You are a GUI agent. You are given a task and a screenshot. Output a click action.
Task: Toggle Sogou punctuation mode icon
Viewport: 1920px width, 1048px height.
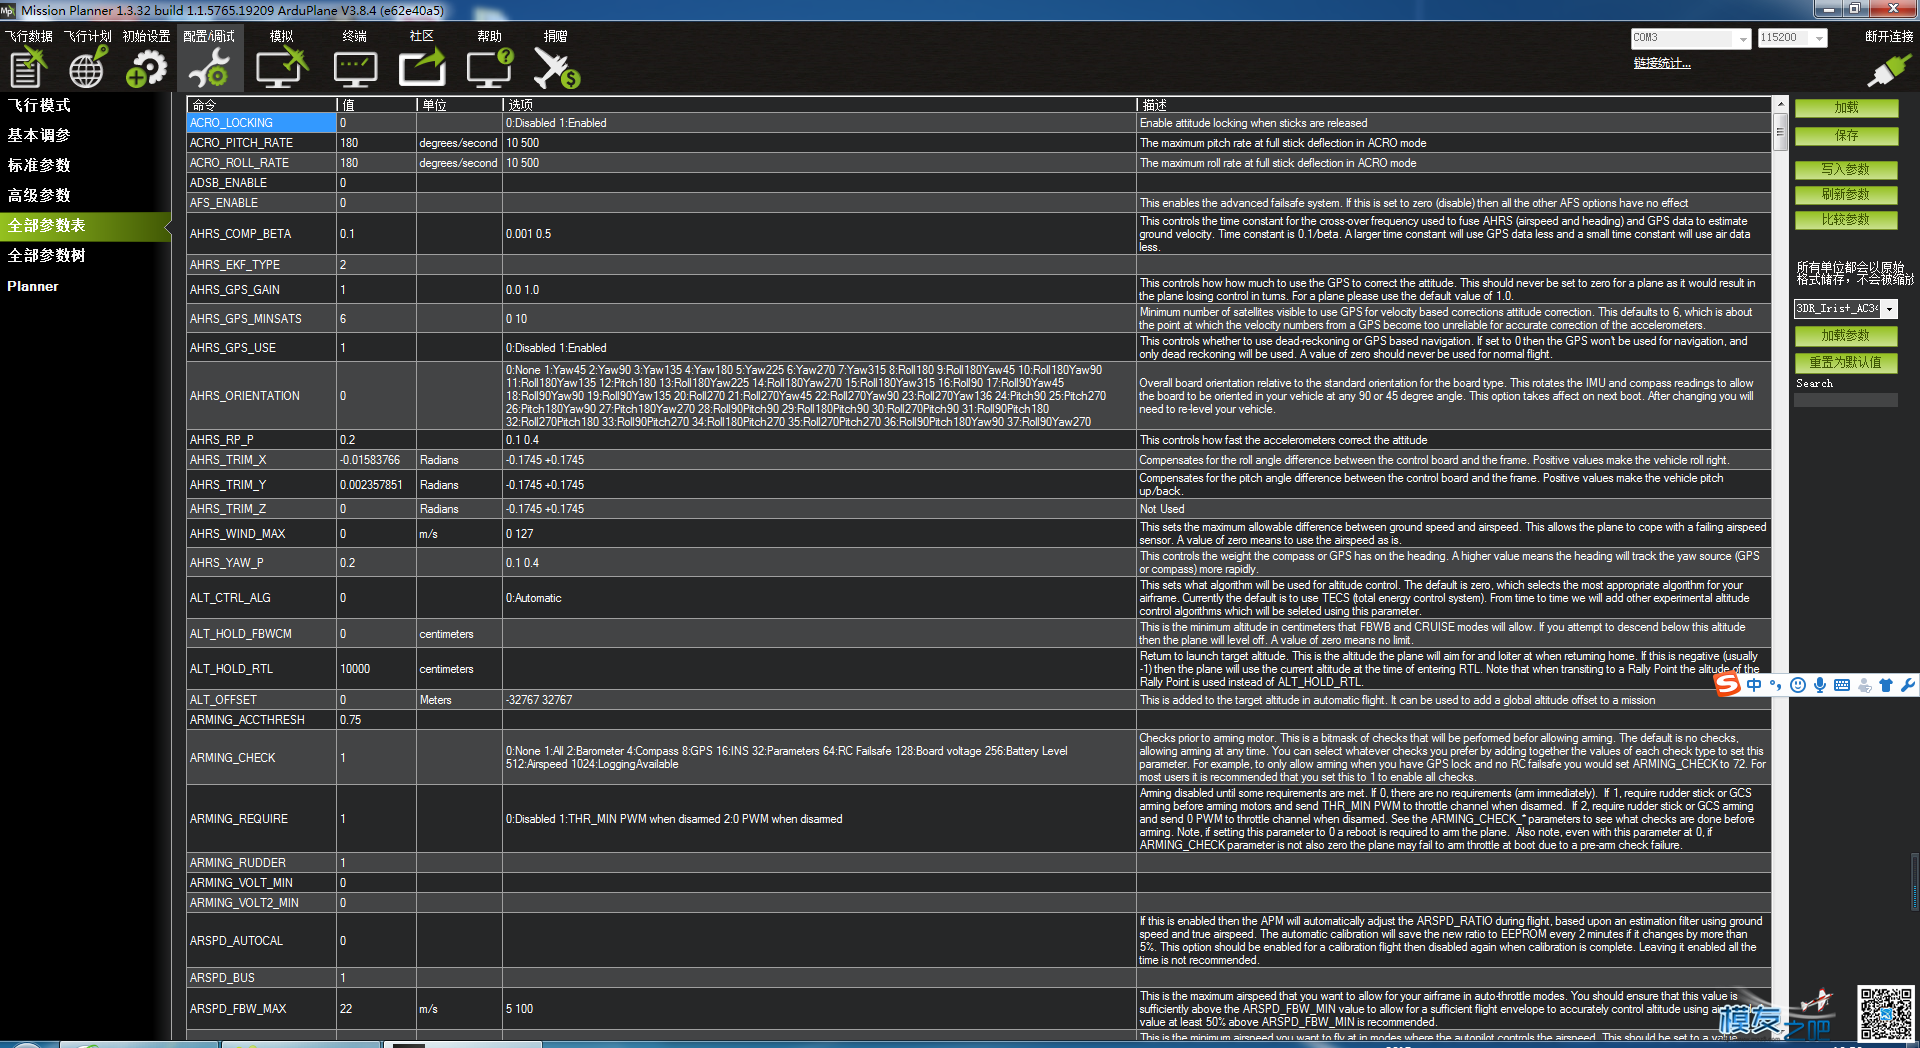pyautogui.click(x=1775, y=685)
